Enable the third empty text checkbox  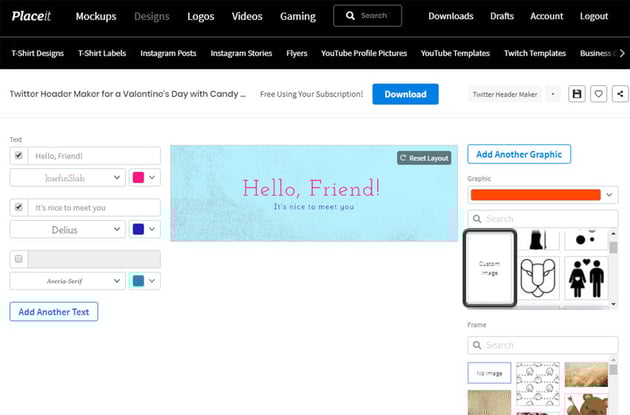coord(18,259)
